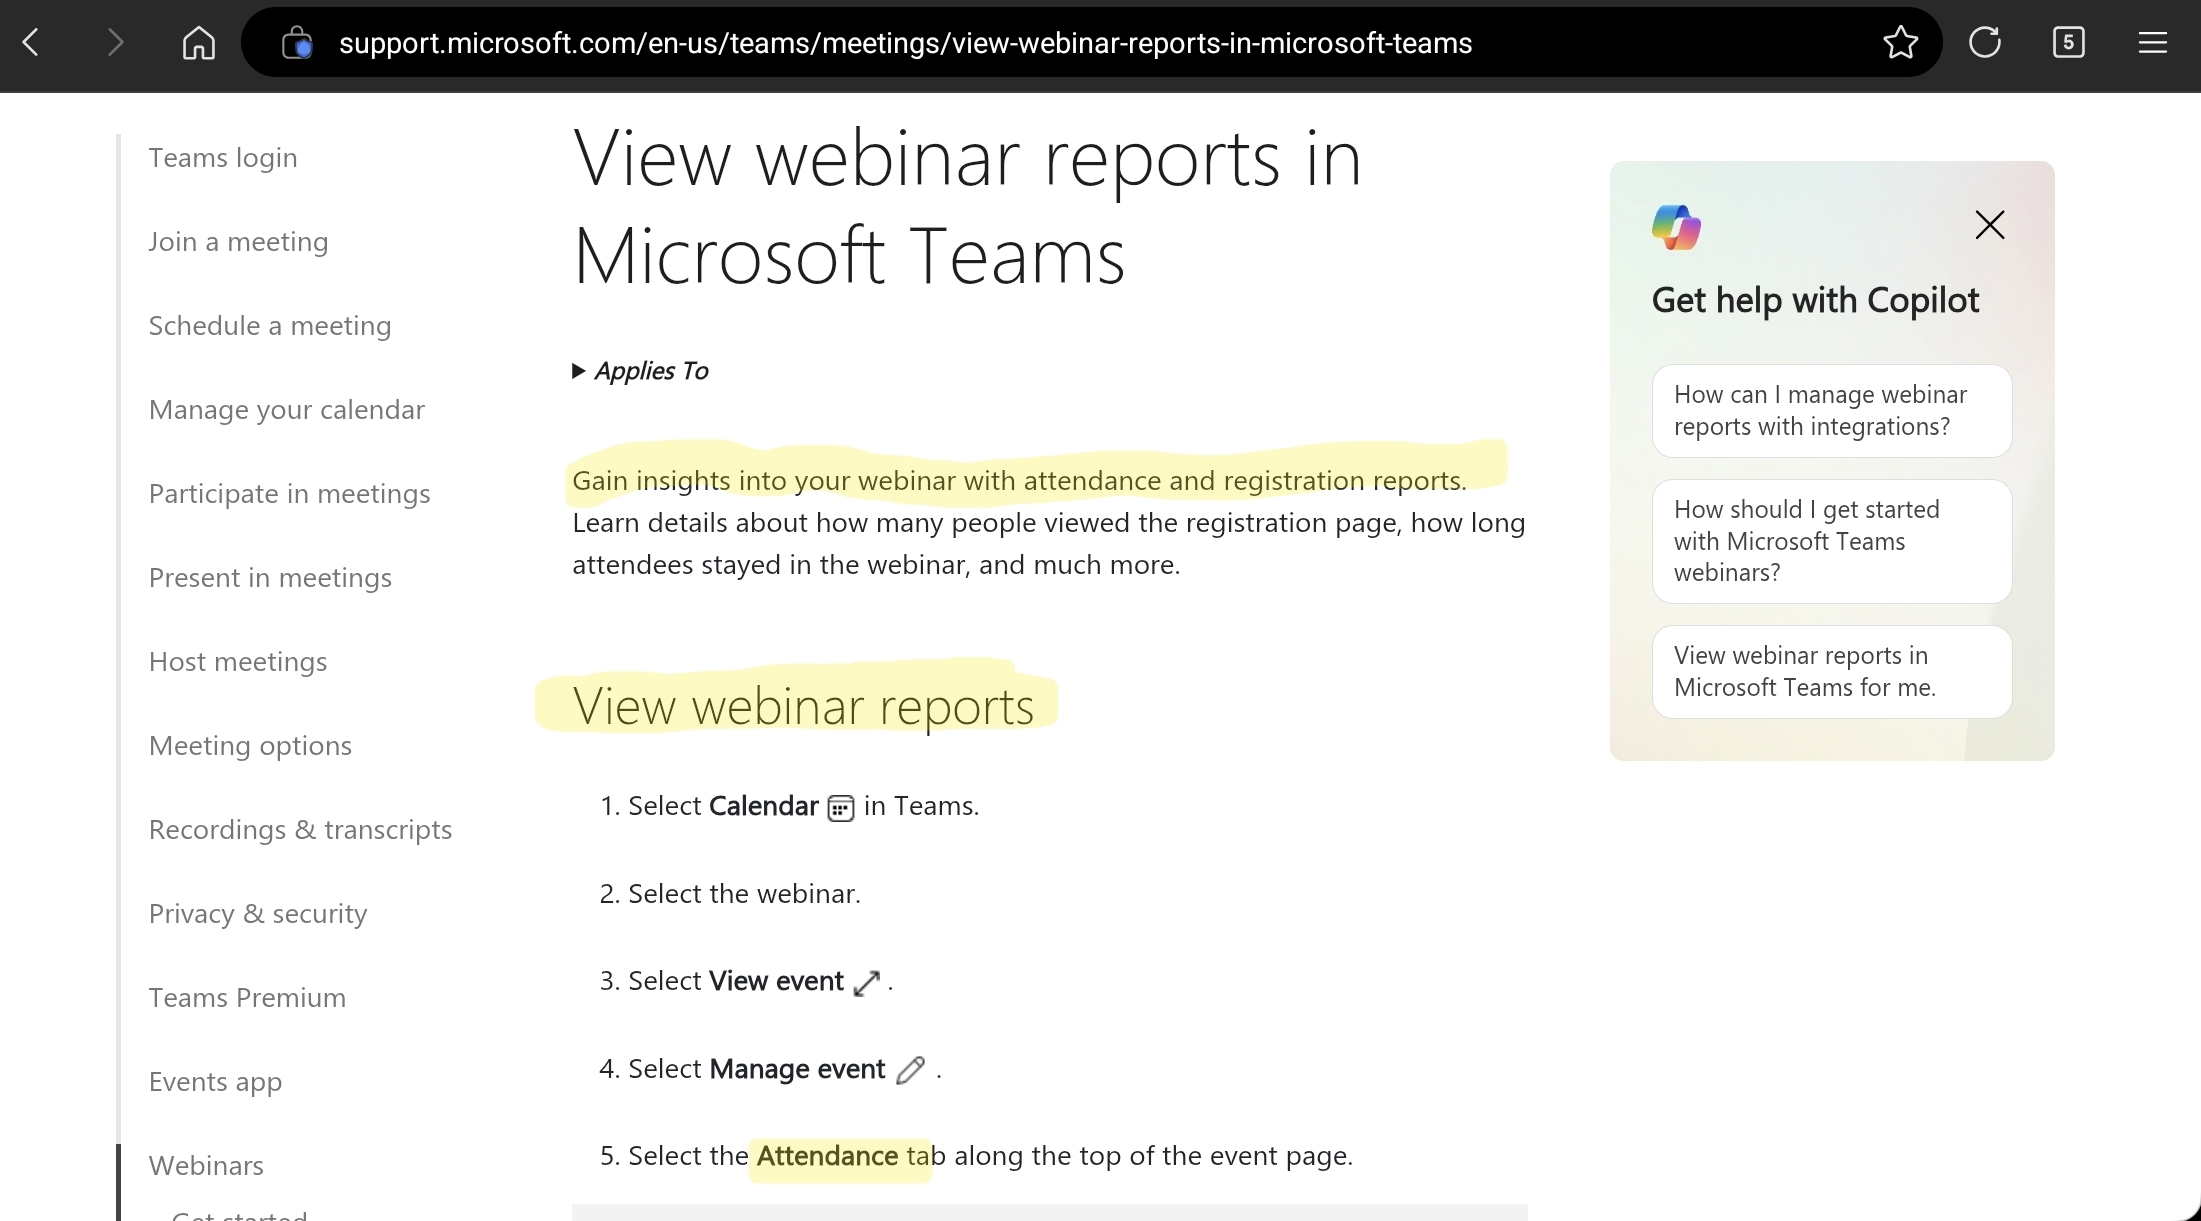Click the bold 'Calendar' text in step 1
The image size is (2201, 1221).
764,806
